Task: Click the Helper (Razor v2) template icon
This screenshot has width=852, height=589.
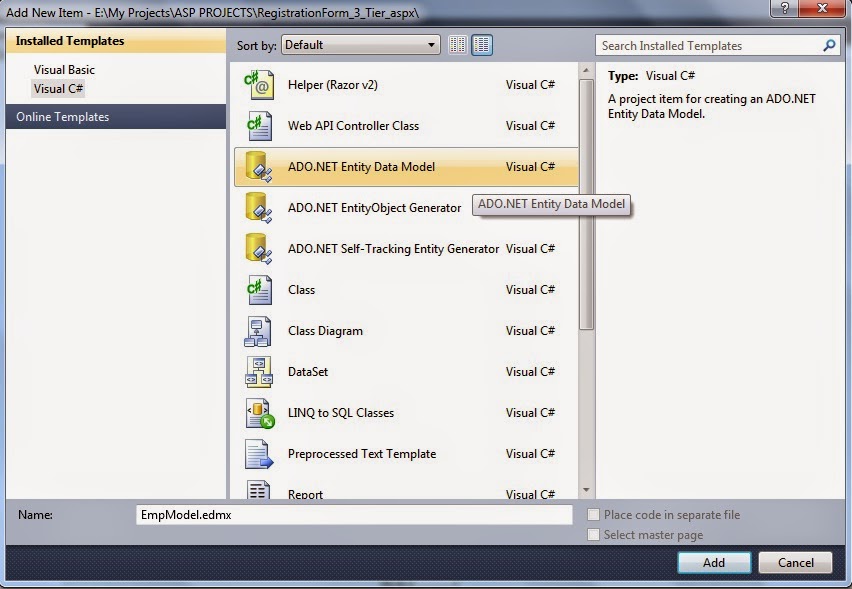Action: 259,85
